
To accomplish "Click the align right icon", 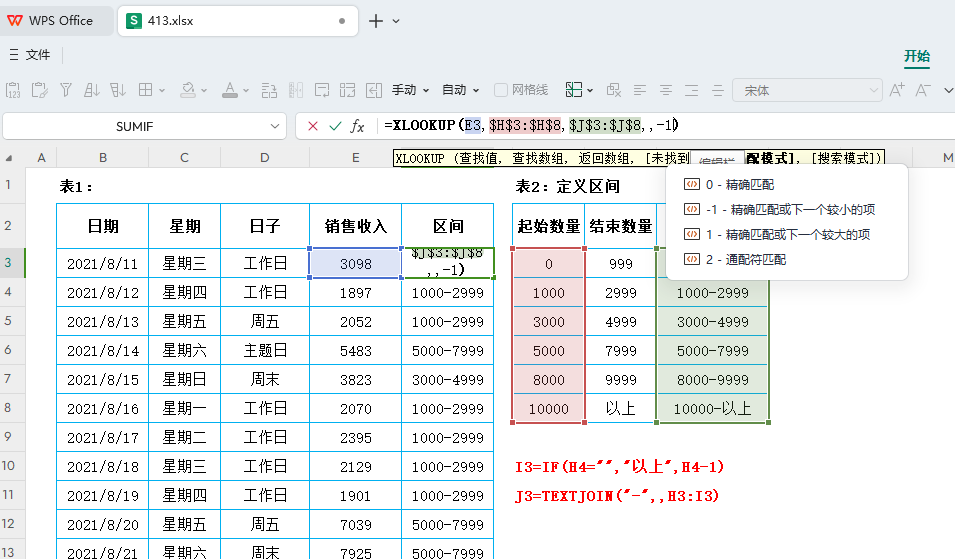I will 691,90.
